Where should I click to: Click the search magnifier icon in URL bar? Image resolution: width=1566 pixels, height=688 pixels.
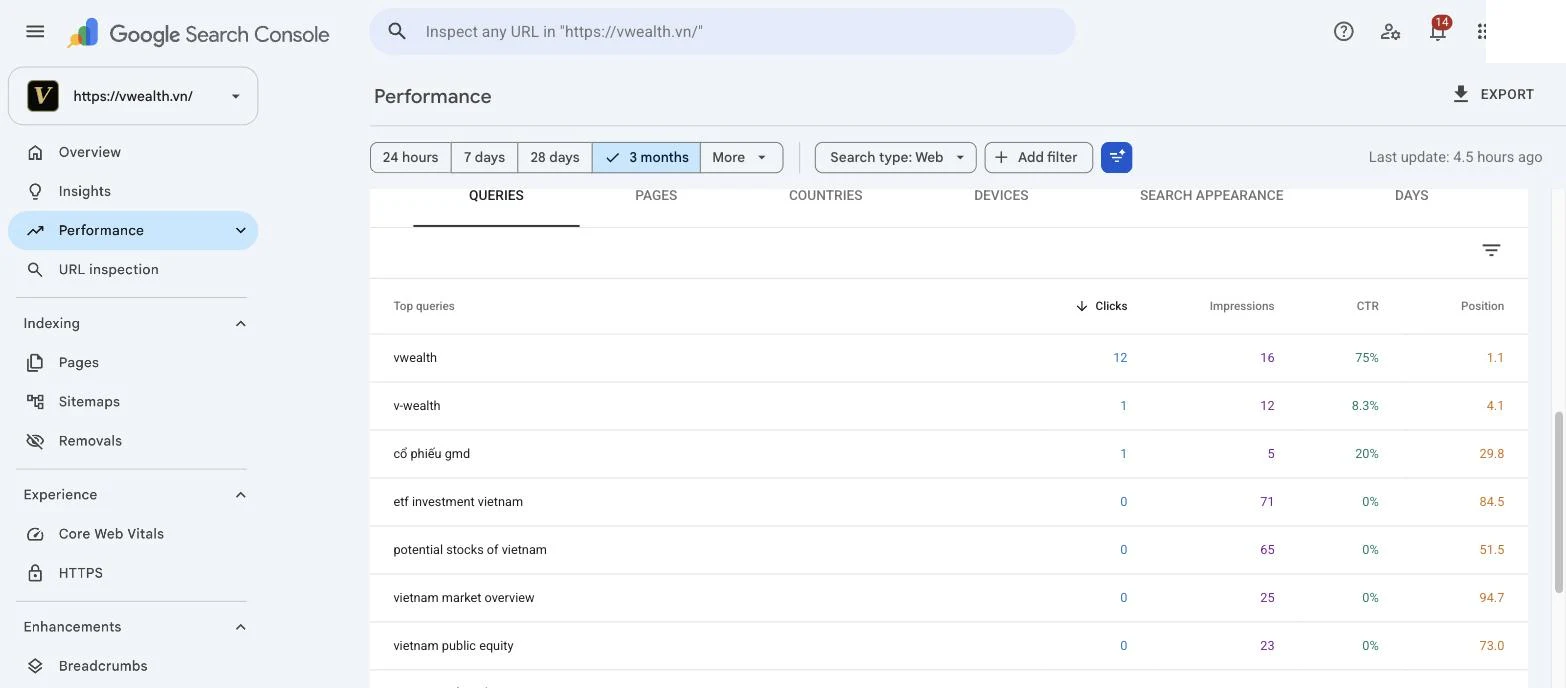tap(397, 31)
